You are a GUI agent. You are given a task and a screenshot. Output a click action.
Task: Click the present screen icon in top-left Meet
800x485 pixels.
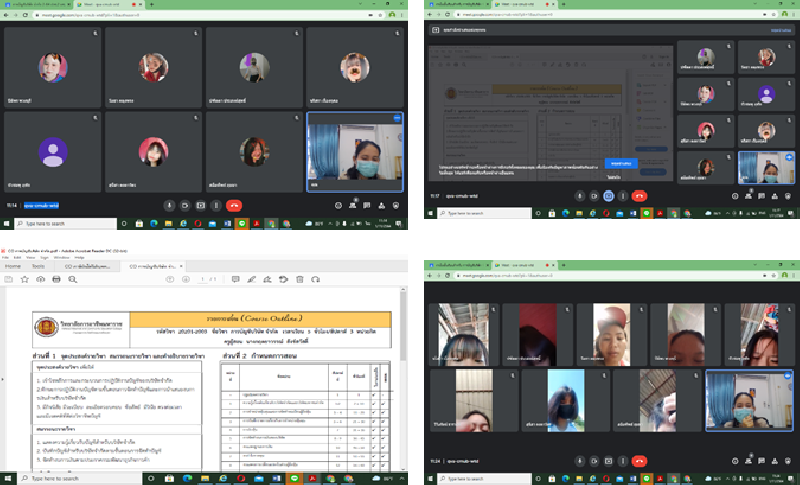pyautogui.click(x=201, y=204)
